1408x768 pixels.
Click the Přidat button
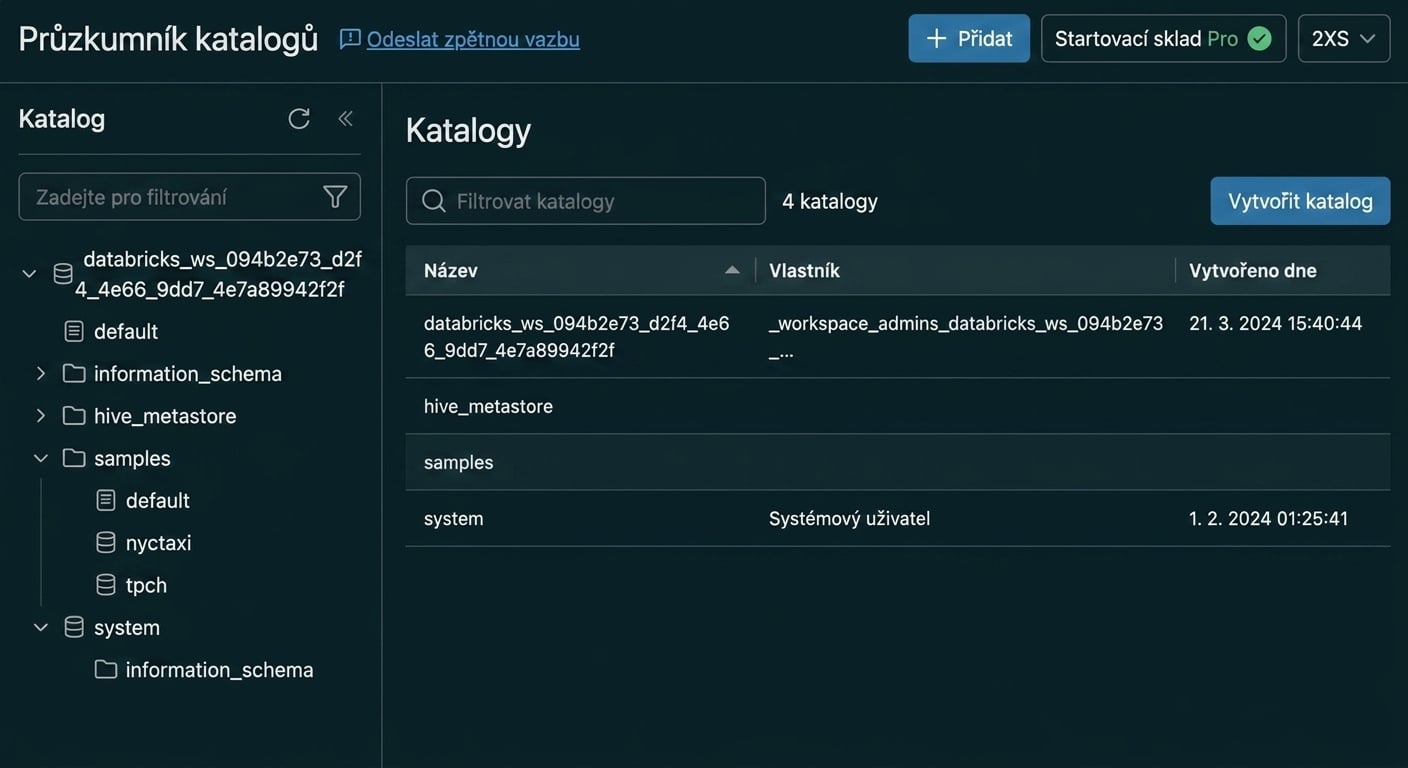969,39
